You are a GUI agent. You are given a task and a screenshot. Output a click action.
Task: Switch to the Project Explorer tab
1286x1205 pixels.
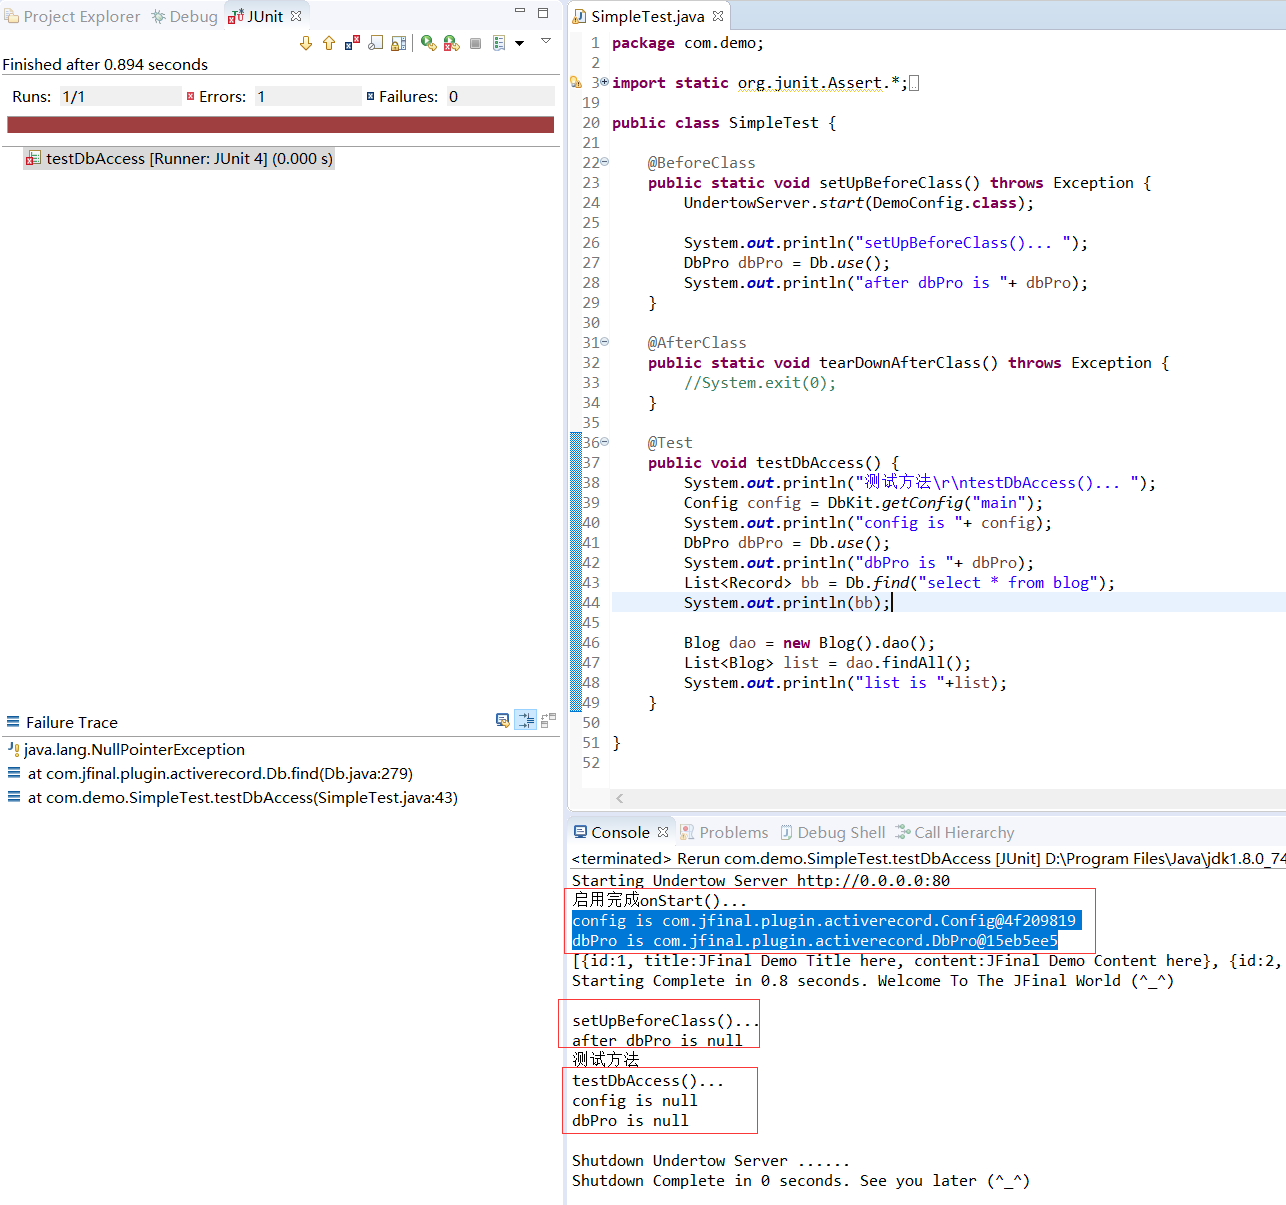(x=72, y=16)
